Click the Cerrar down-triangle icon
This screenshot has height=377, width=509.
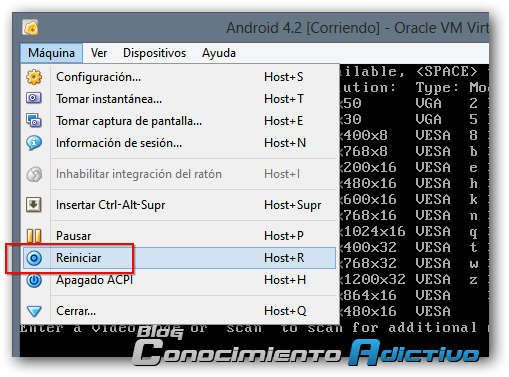click(34, 311)
